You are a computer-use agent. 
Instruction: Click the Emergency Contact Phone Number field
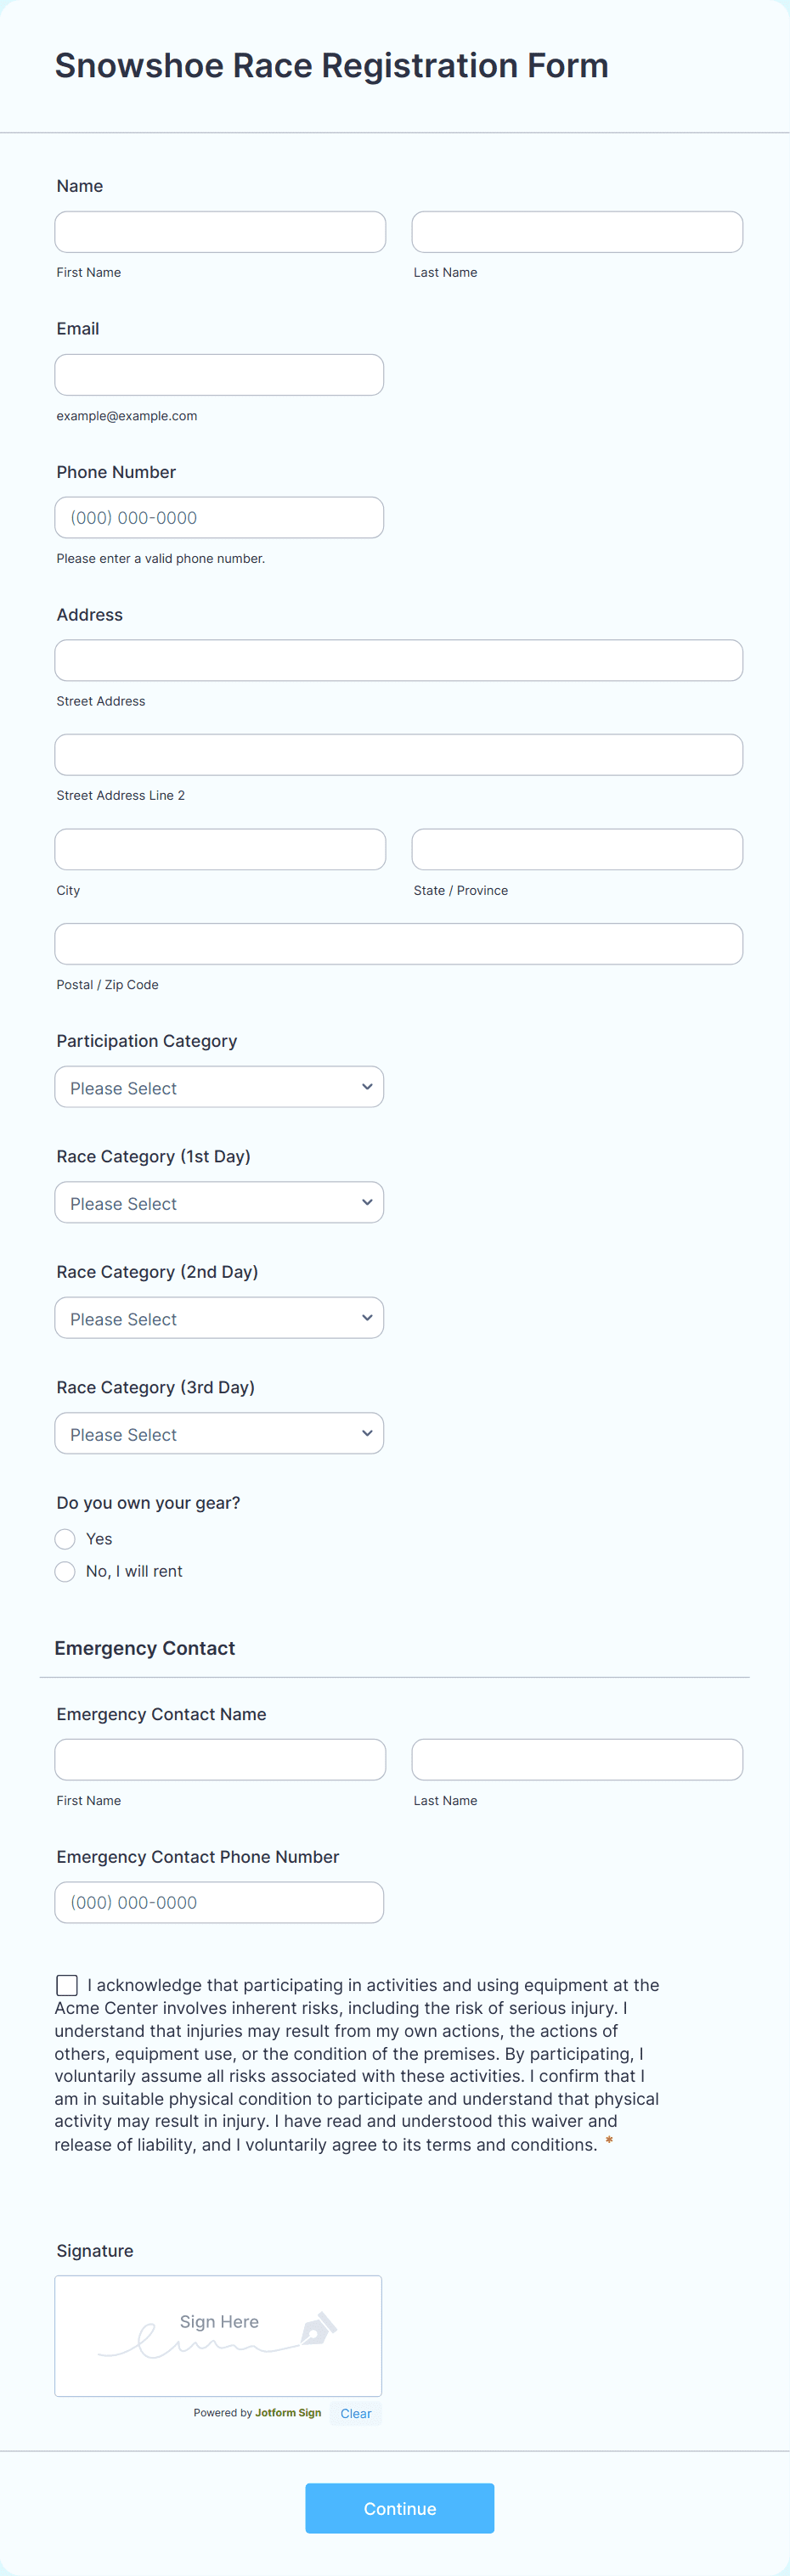point(219,1903)
